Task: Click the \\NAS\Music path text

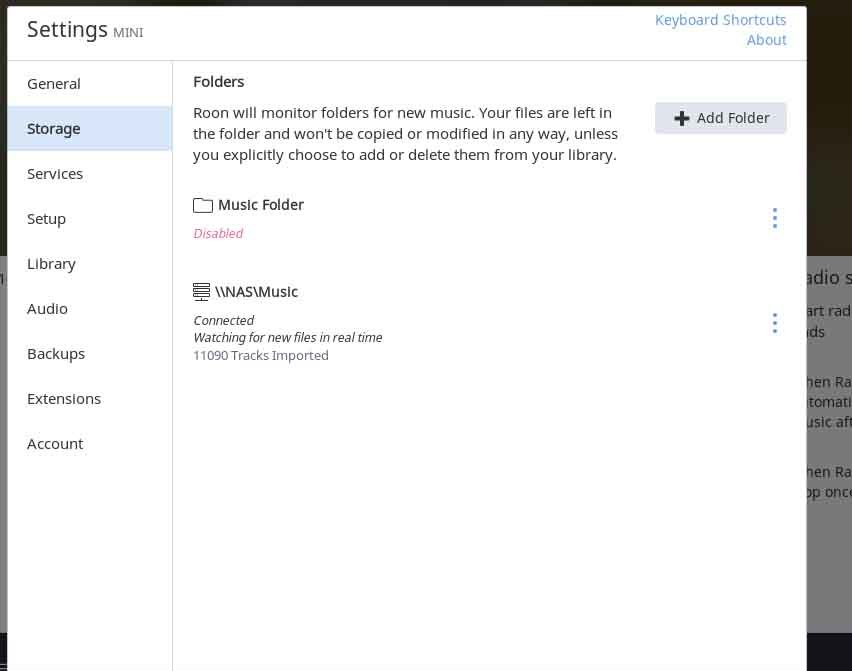Action: [x=256, y=292]
